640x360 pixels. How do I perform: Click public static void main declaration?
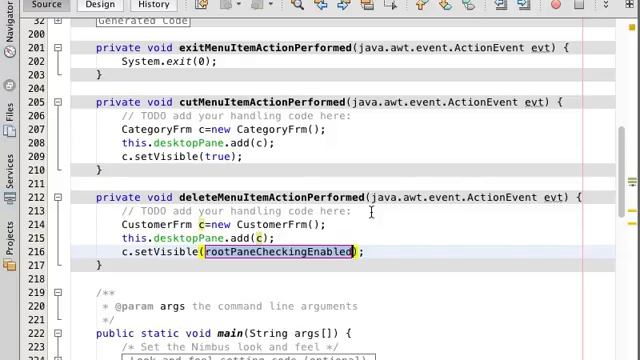click(x=223, y=333)
